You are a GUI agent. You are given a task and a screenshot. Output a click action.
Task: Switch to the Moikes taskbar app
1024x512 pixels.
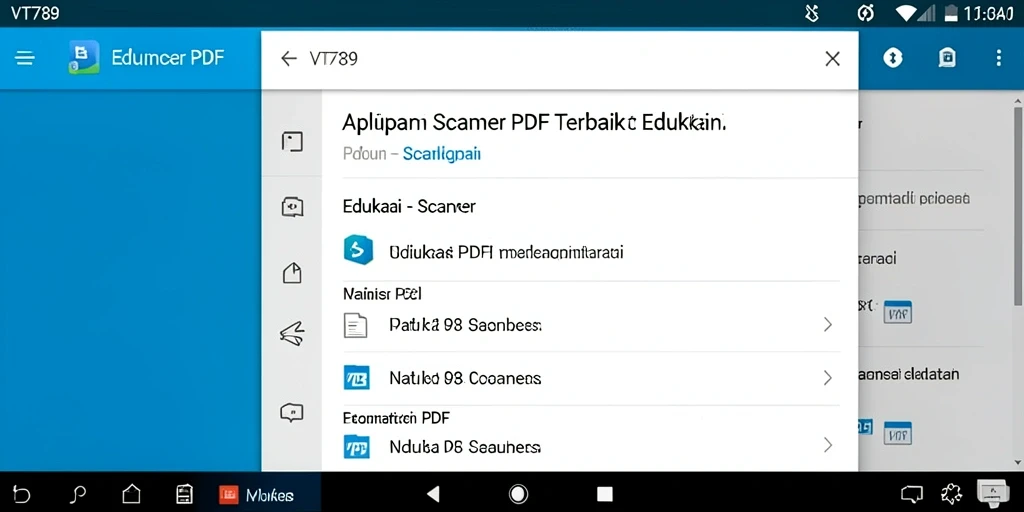tap(257, 494)
